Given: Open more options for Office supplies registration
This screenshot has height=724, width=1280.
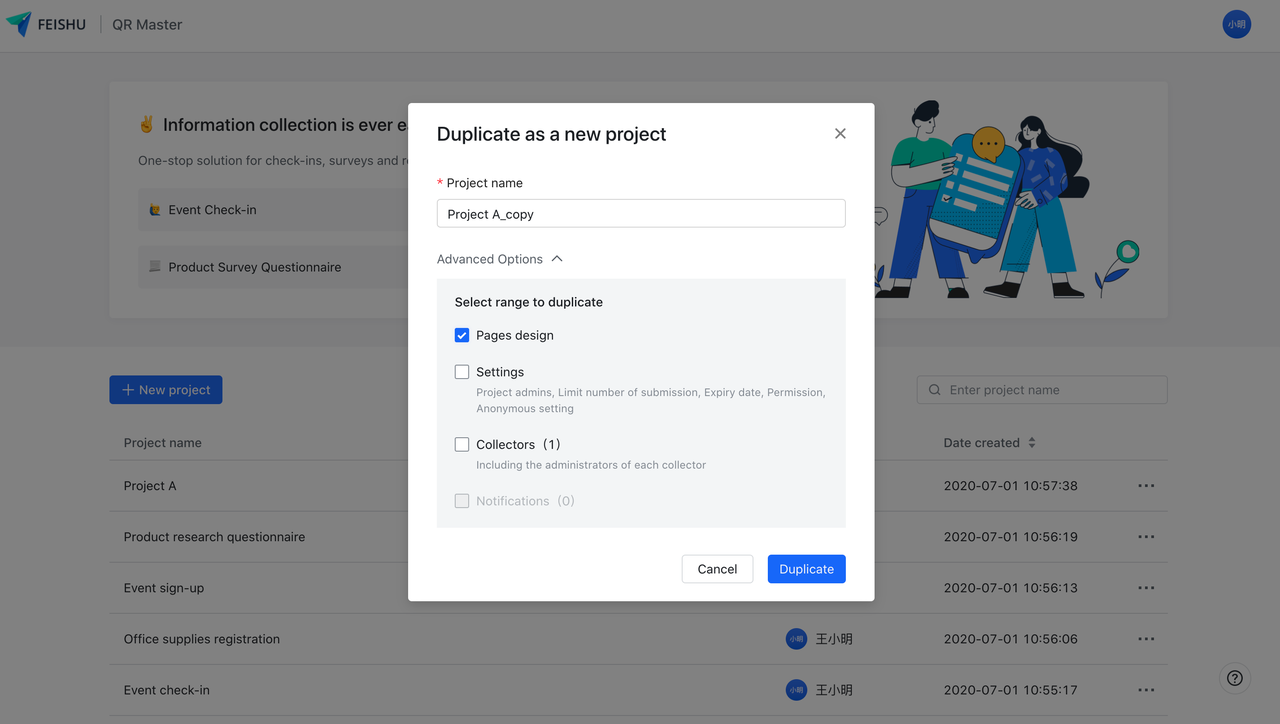Looking at the screenshot, I should pos(1146,639).
